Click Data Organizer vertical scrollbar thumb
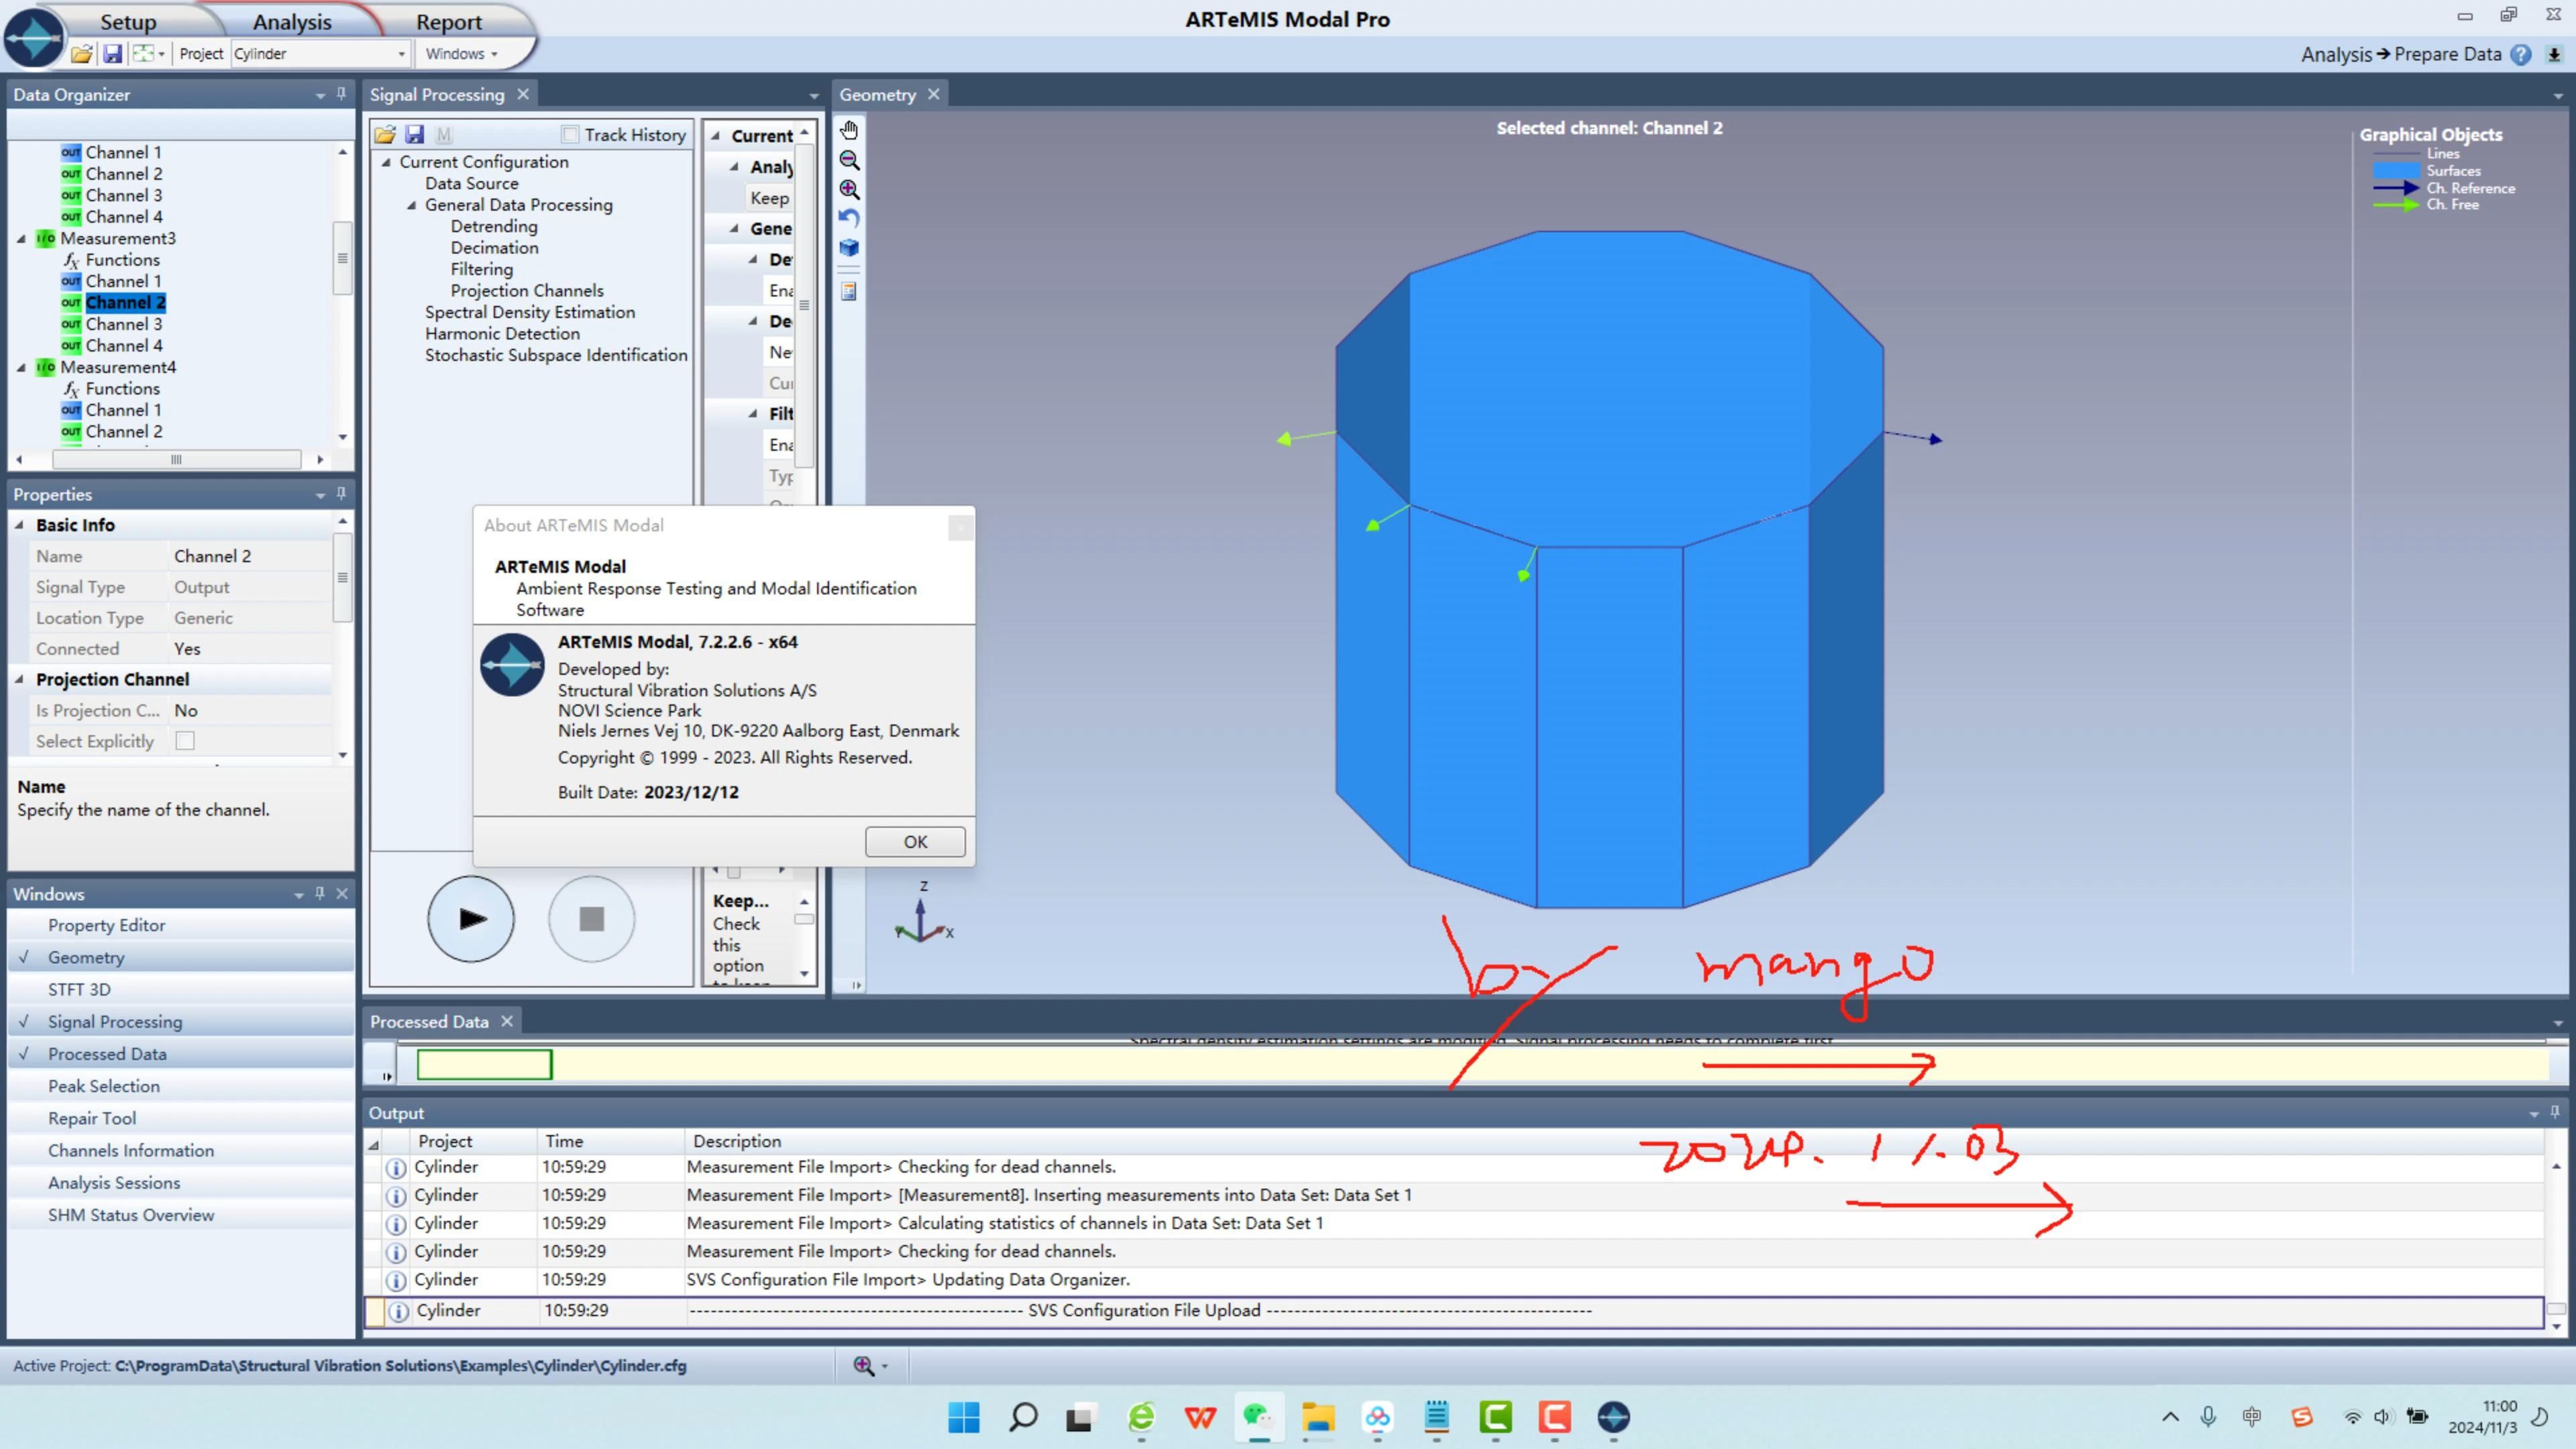 (x=342, y=258)
